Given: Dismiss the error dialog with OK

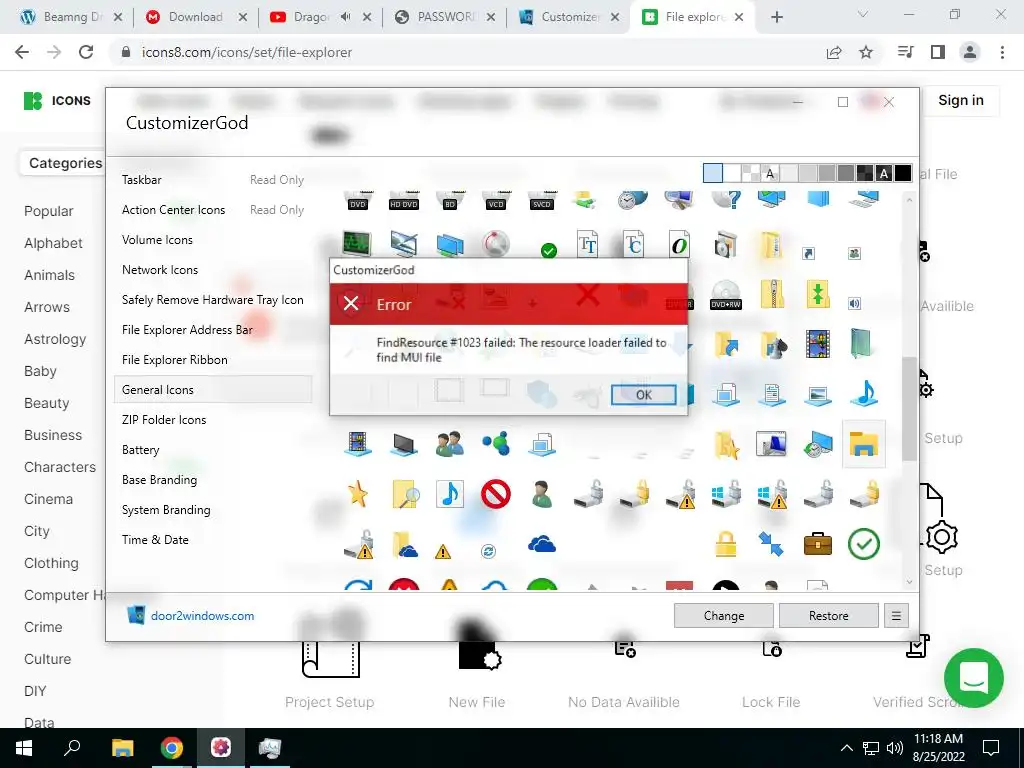Looking at the screenshot, I should tap(643, 394).
